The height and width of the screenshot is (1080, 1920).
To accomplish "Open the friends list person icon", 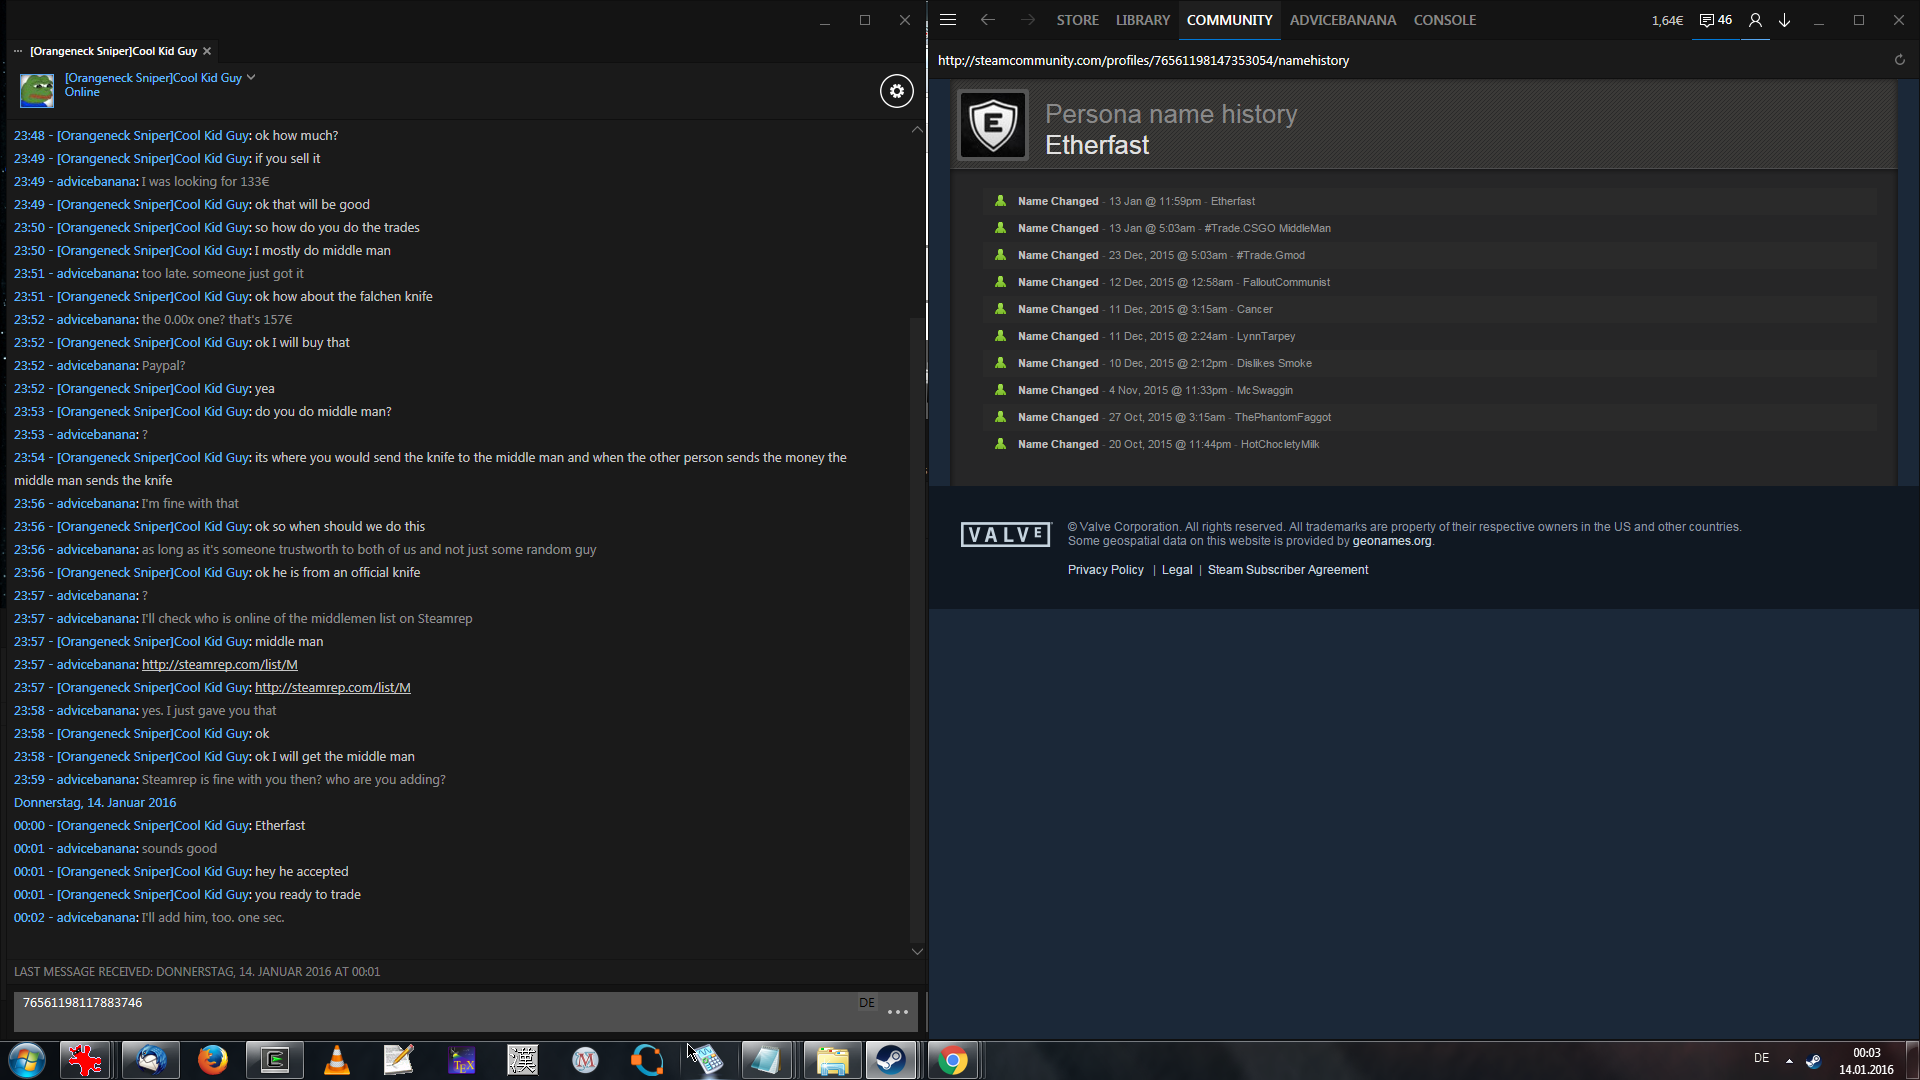I will tap(1755, 20).
